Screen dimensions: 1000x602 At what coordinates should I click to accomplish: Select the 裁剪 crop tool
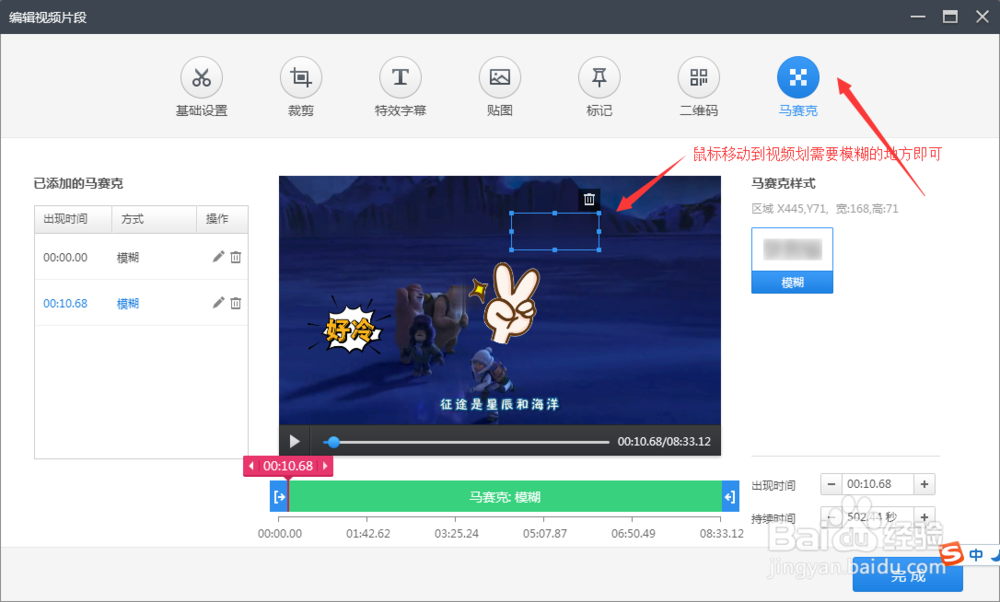[x=300, y=85]
